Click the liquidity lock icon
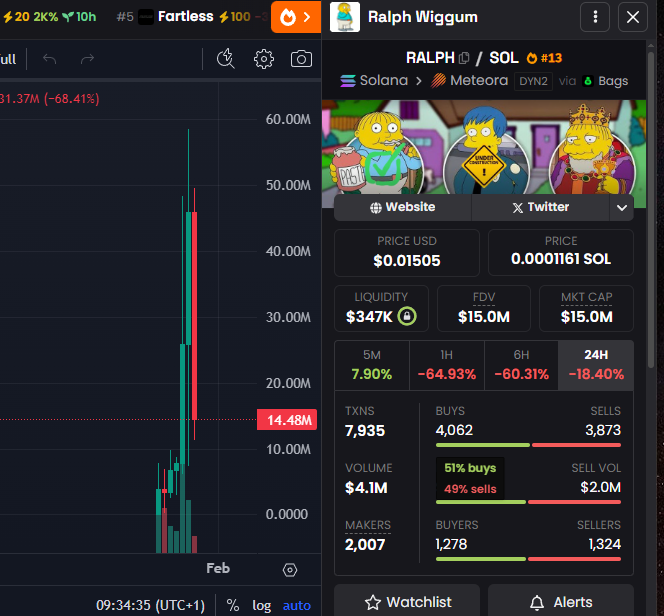Viewport: 664px width, 616px height. pos(407,316)
